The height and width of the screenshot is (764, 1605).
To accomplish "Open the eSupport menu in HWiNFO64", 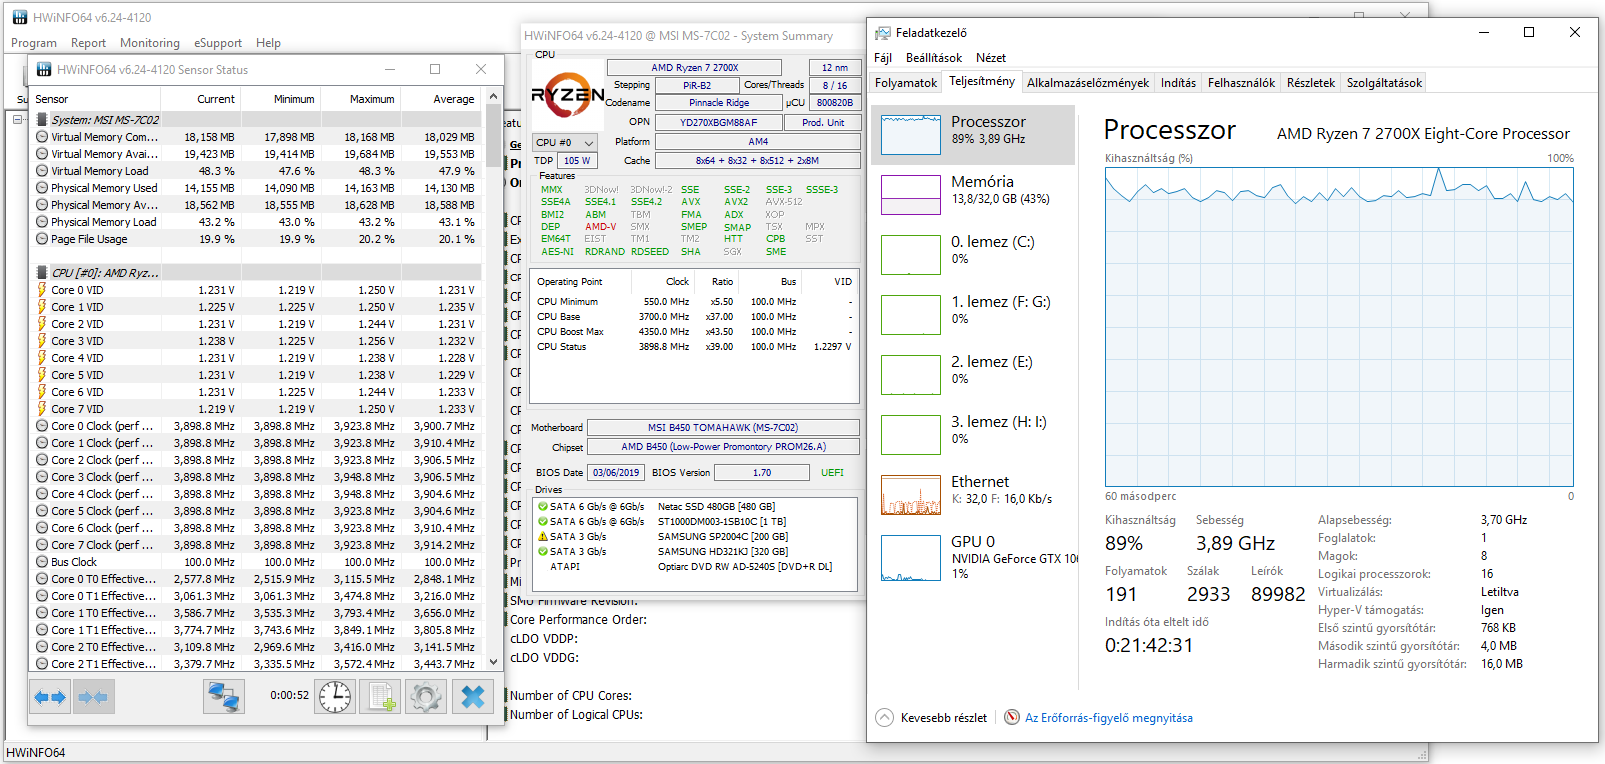I will tap(218, 43).
